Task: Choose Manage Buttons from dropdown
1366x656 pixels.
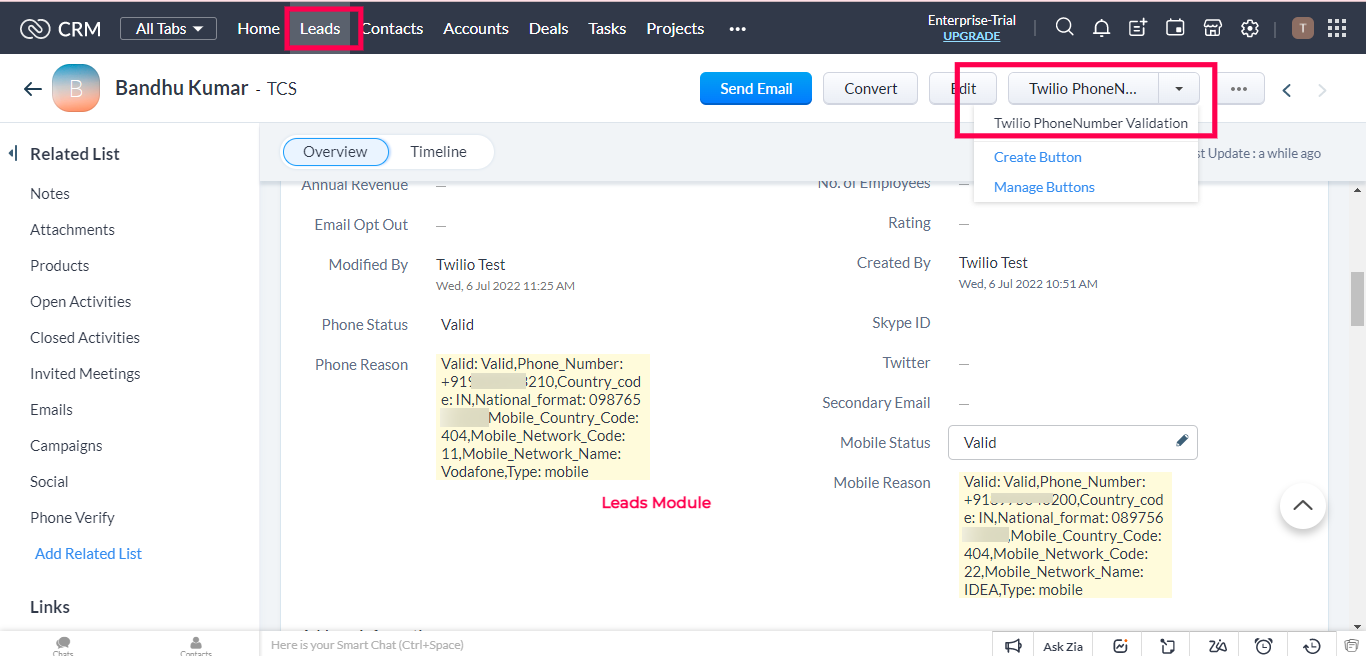Action: click(x=1044, y=187)
